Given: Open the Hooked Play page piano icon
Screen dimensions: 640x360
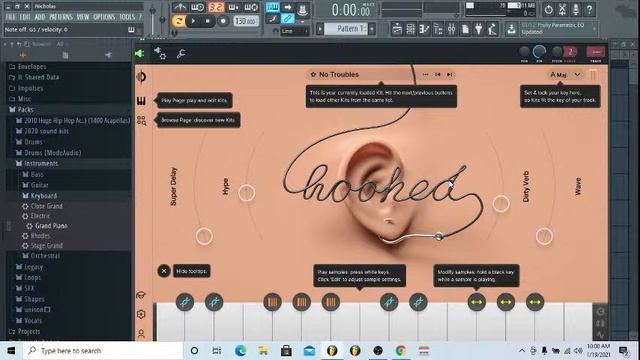Looking at the screenshot, I should (141, 100).
